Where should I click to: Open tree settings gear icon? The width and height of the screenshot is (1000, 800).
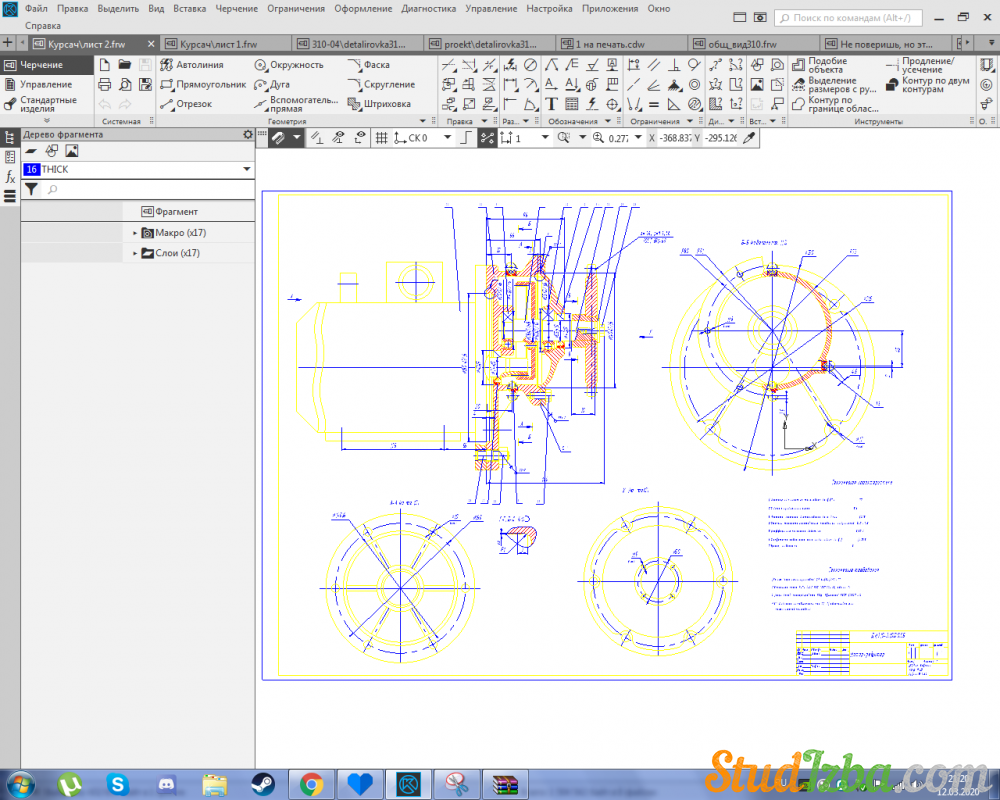tap(248, 134)
